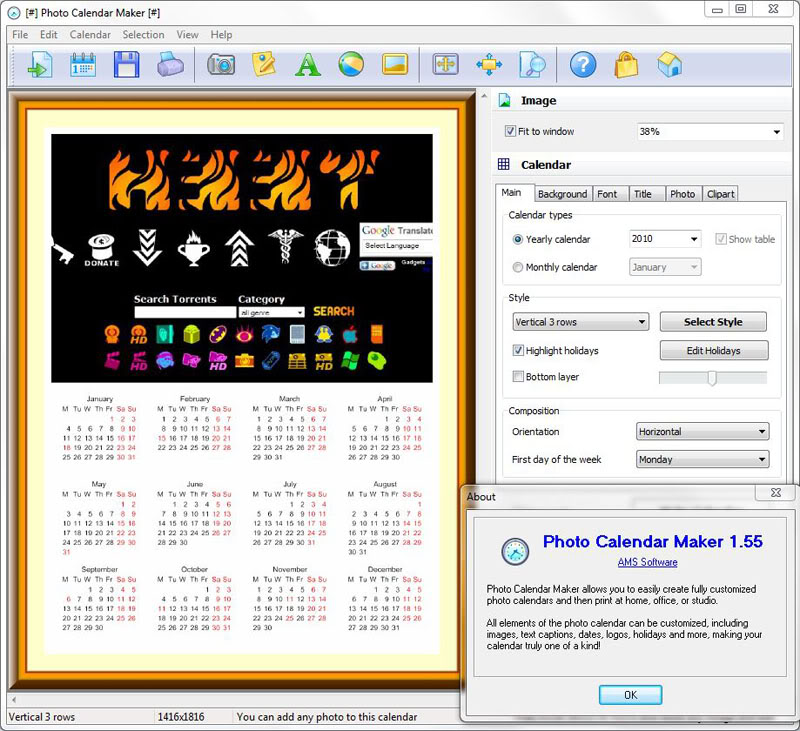Add text with the green A icon
This screenshot has width=800, height=731.
[308, 65]
